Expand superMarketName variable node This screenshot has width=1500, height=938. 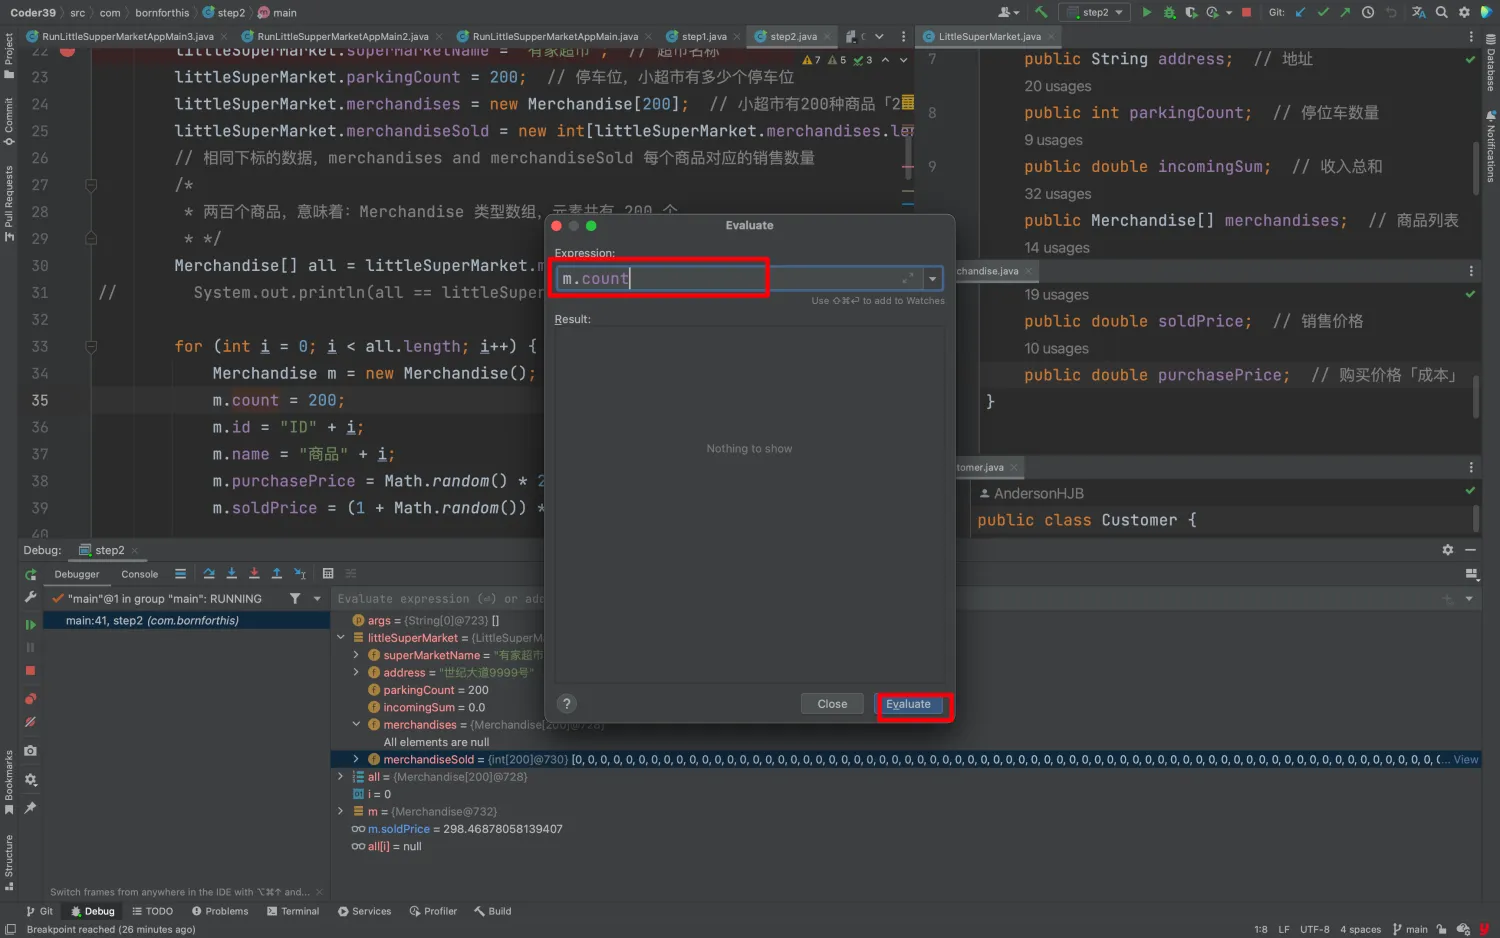(356, 655)
